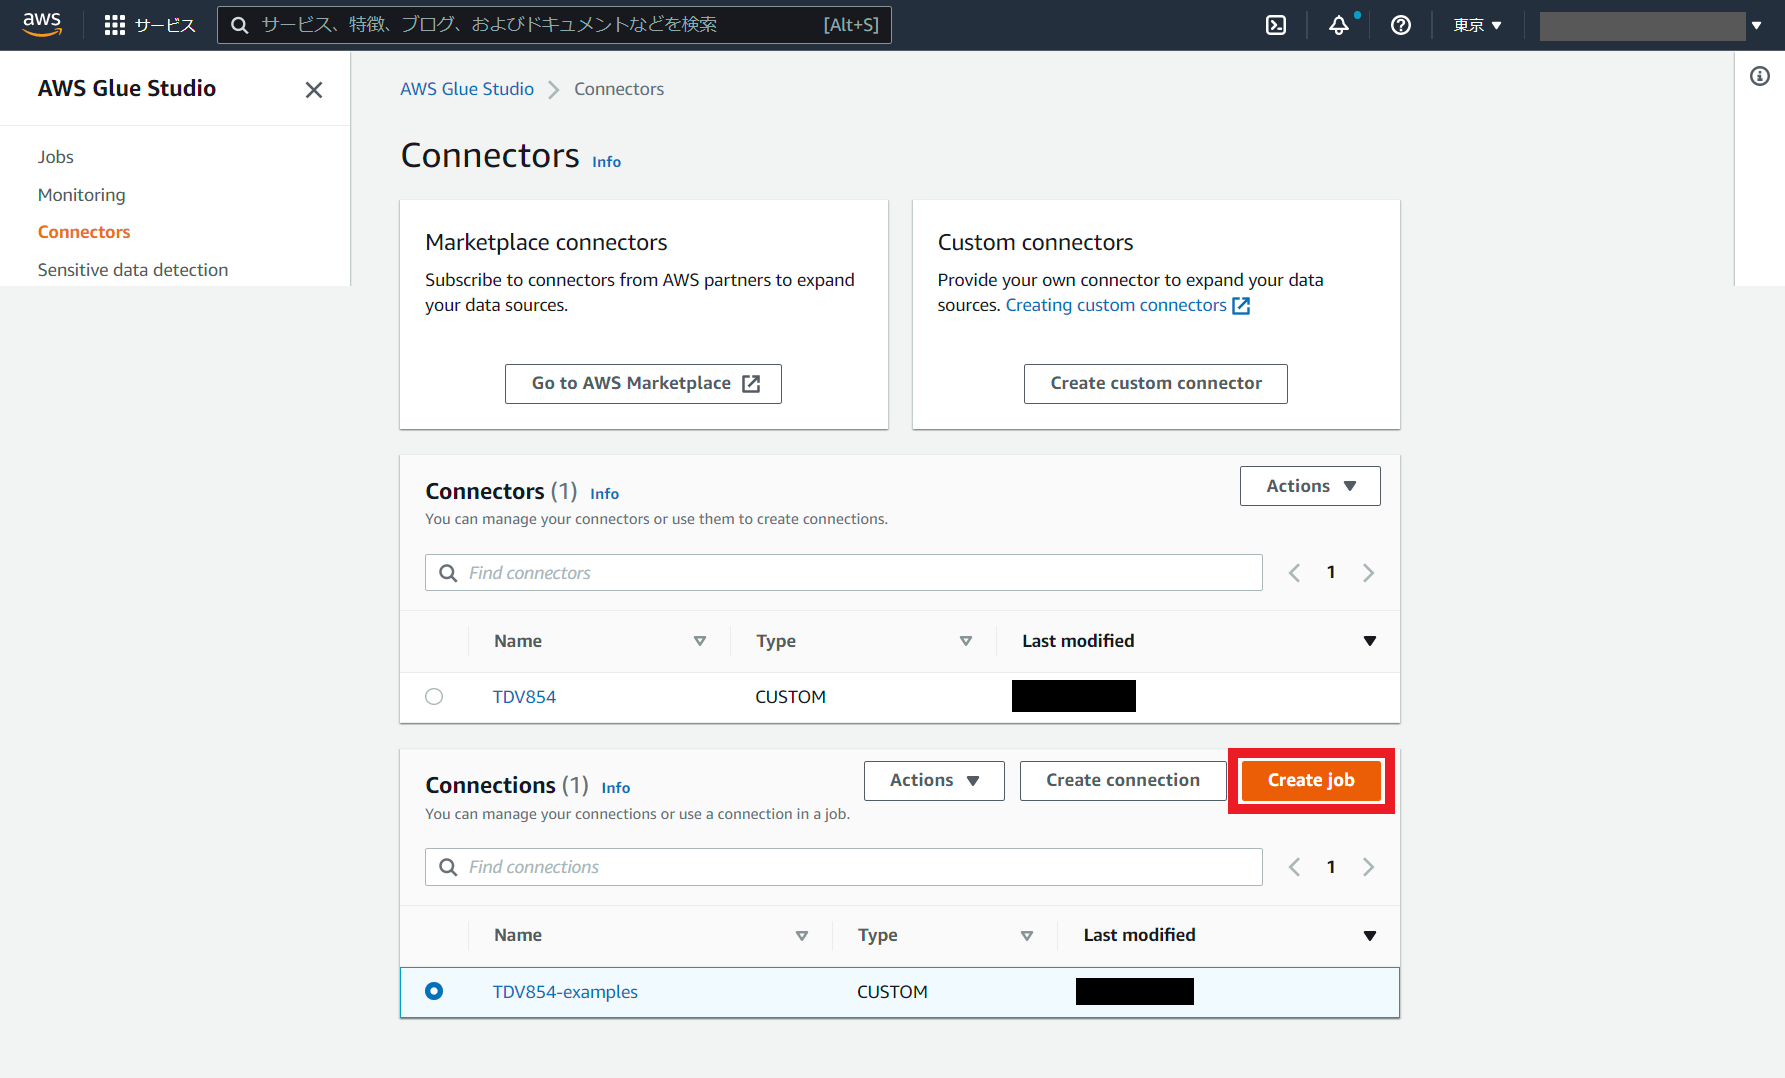Open Jobs in the sidebar
The width and height of the screenshot is (1785, 1078).
pyautogui.click(x=56, y=157)
